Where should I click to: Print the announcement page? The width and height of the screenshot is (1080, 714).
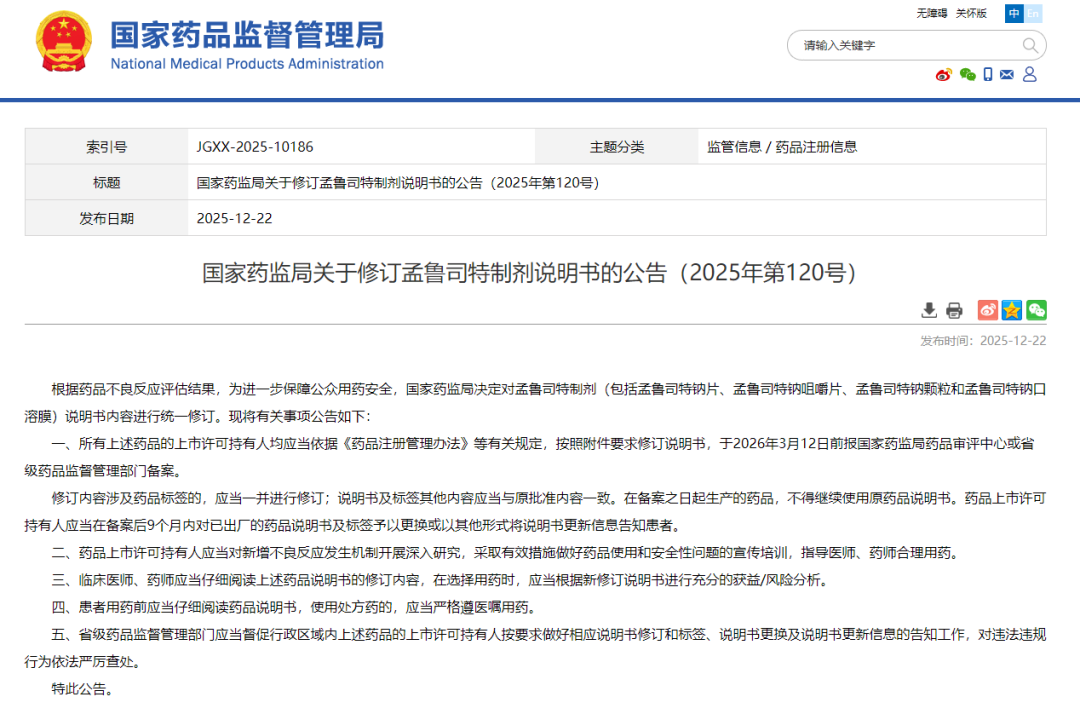[x=954, y=310]
